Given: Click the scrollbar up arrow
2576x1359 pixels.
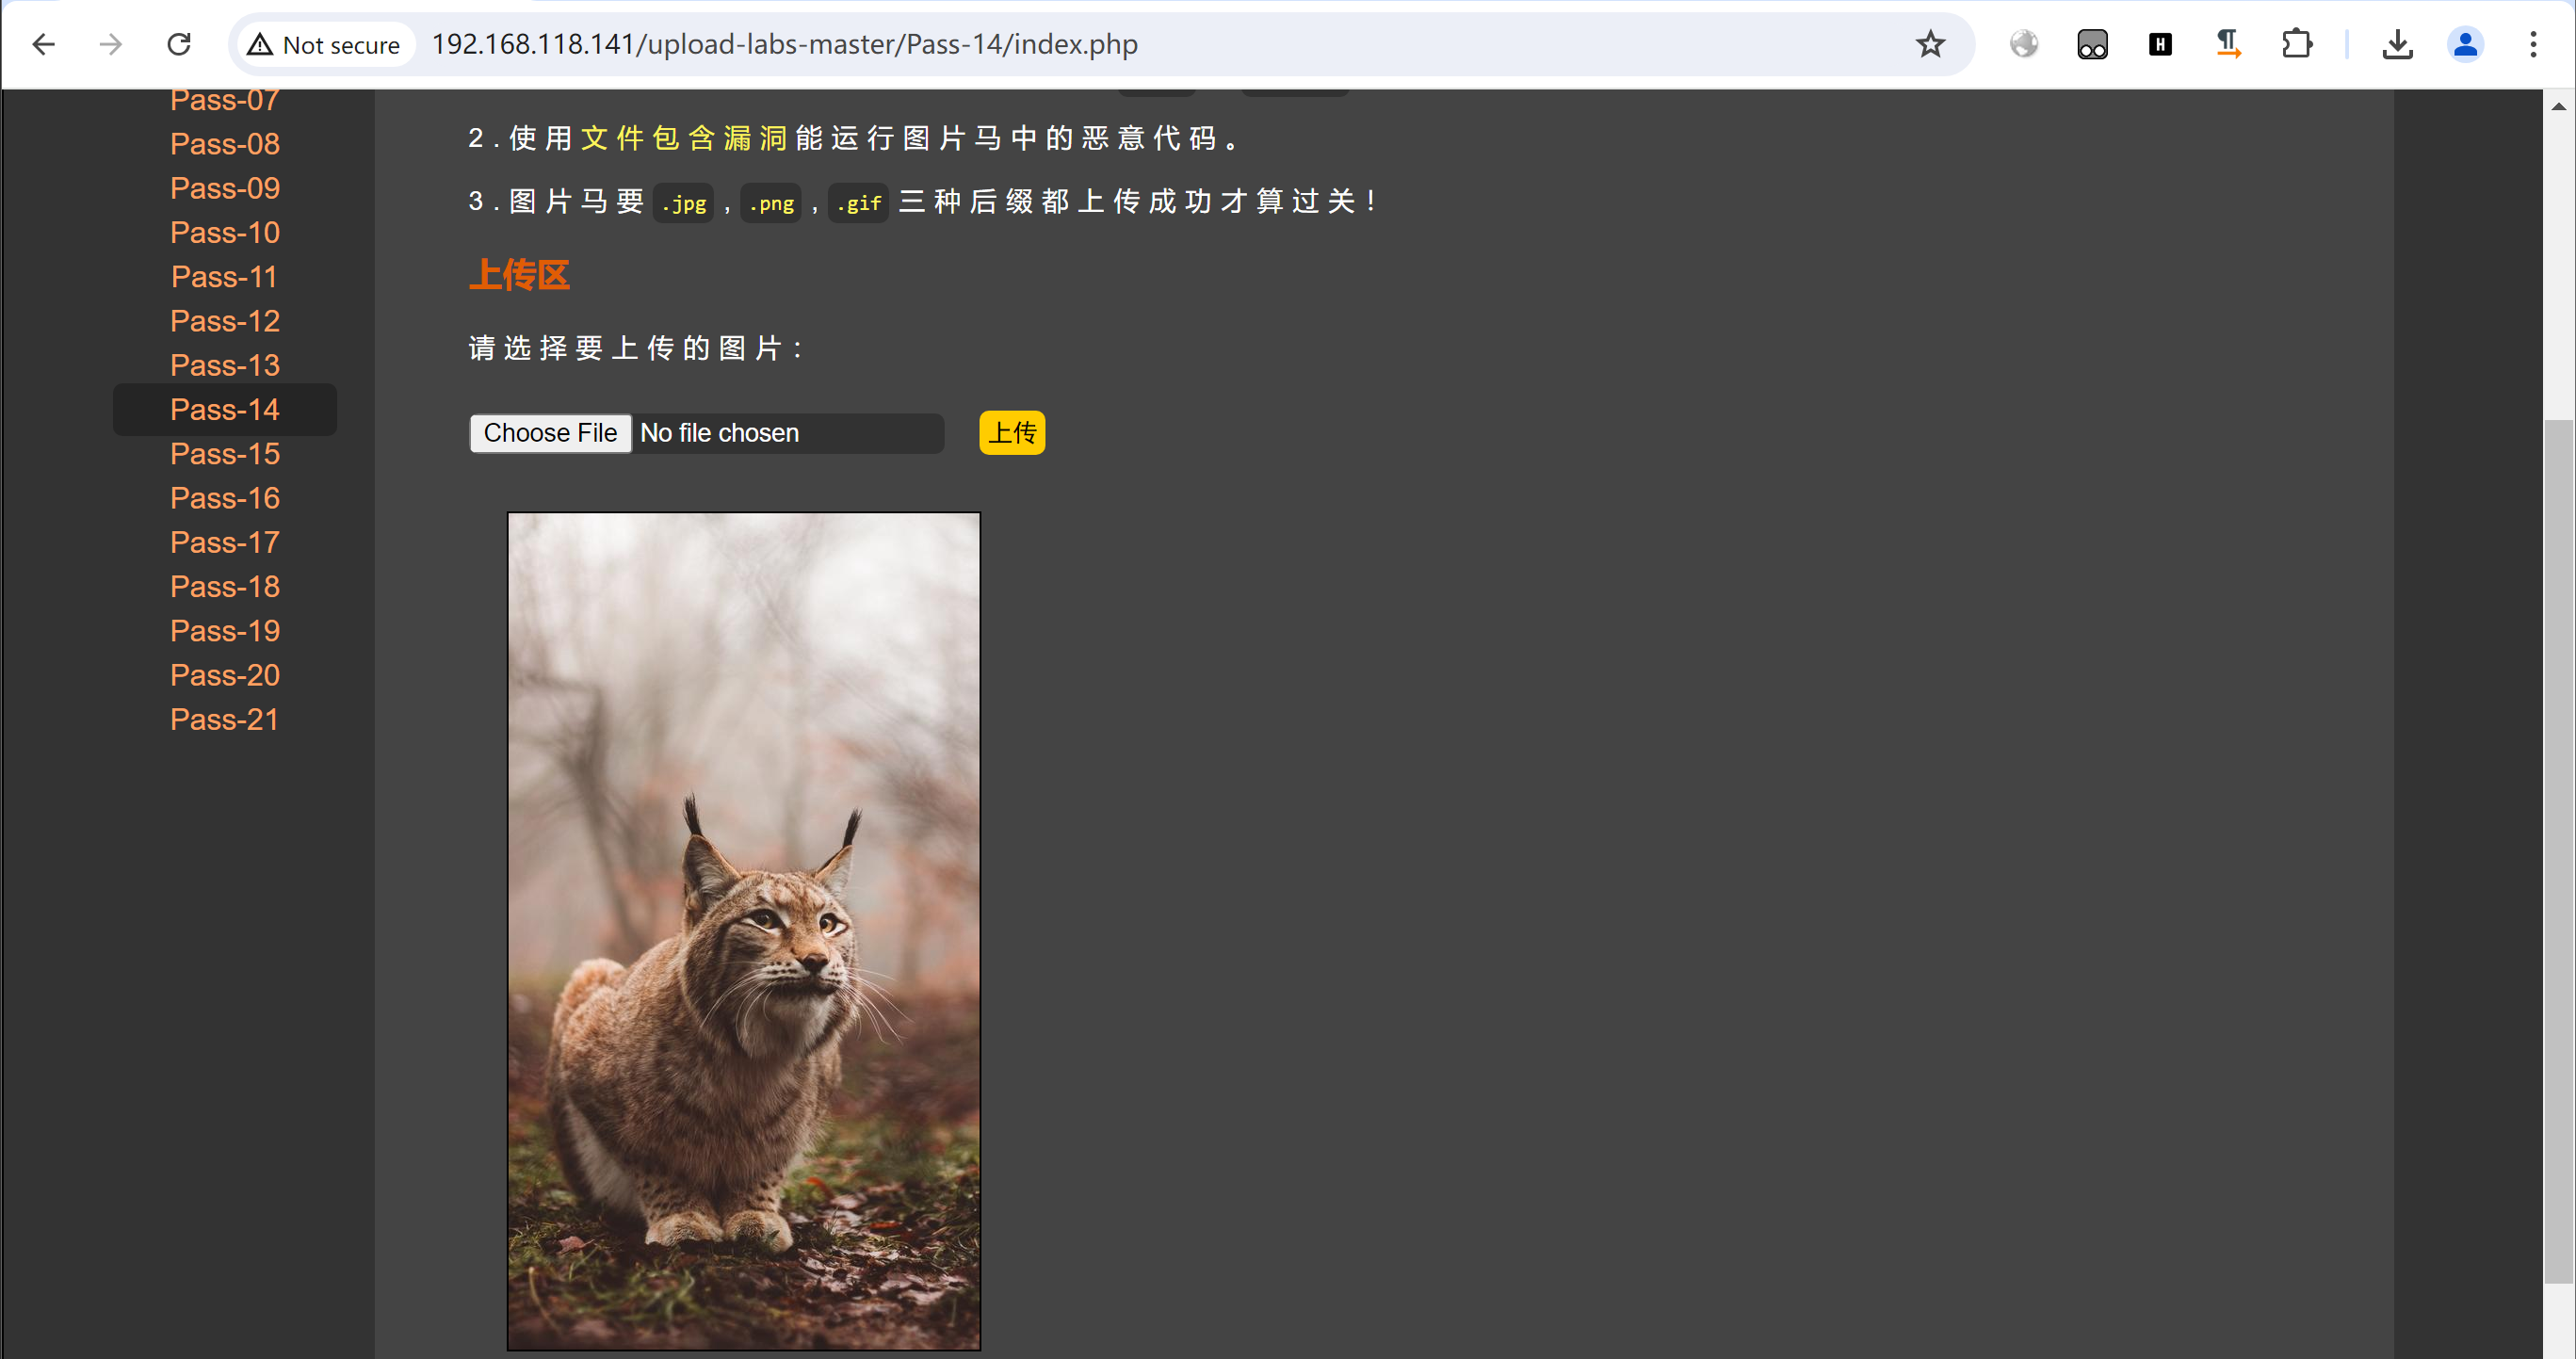Looking at the screenshot, I should pos(2558,107).
